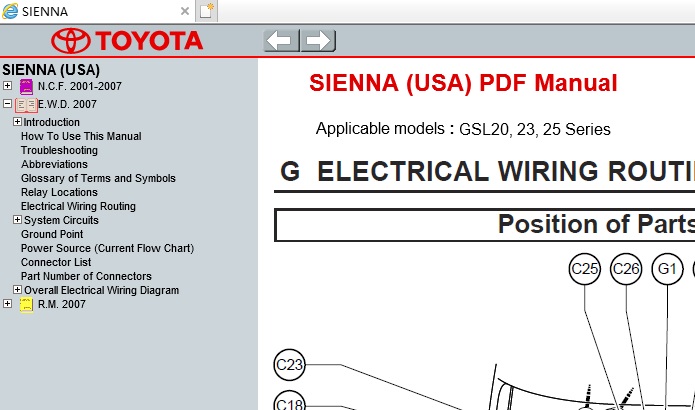Click the G ELECTRICAL WIRING ROUTING heading
695x410 pixels.
click(x=488, y=171)
